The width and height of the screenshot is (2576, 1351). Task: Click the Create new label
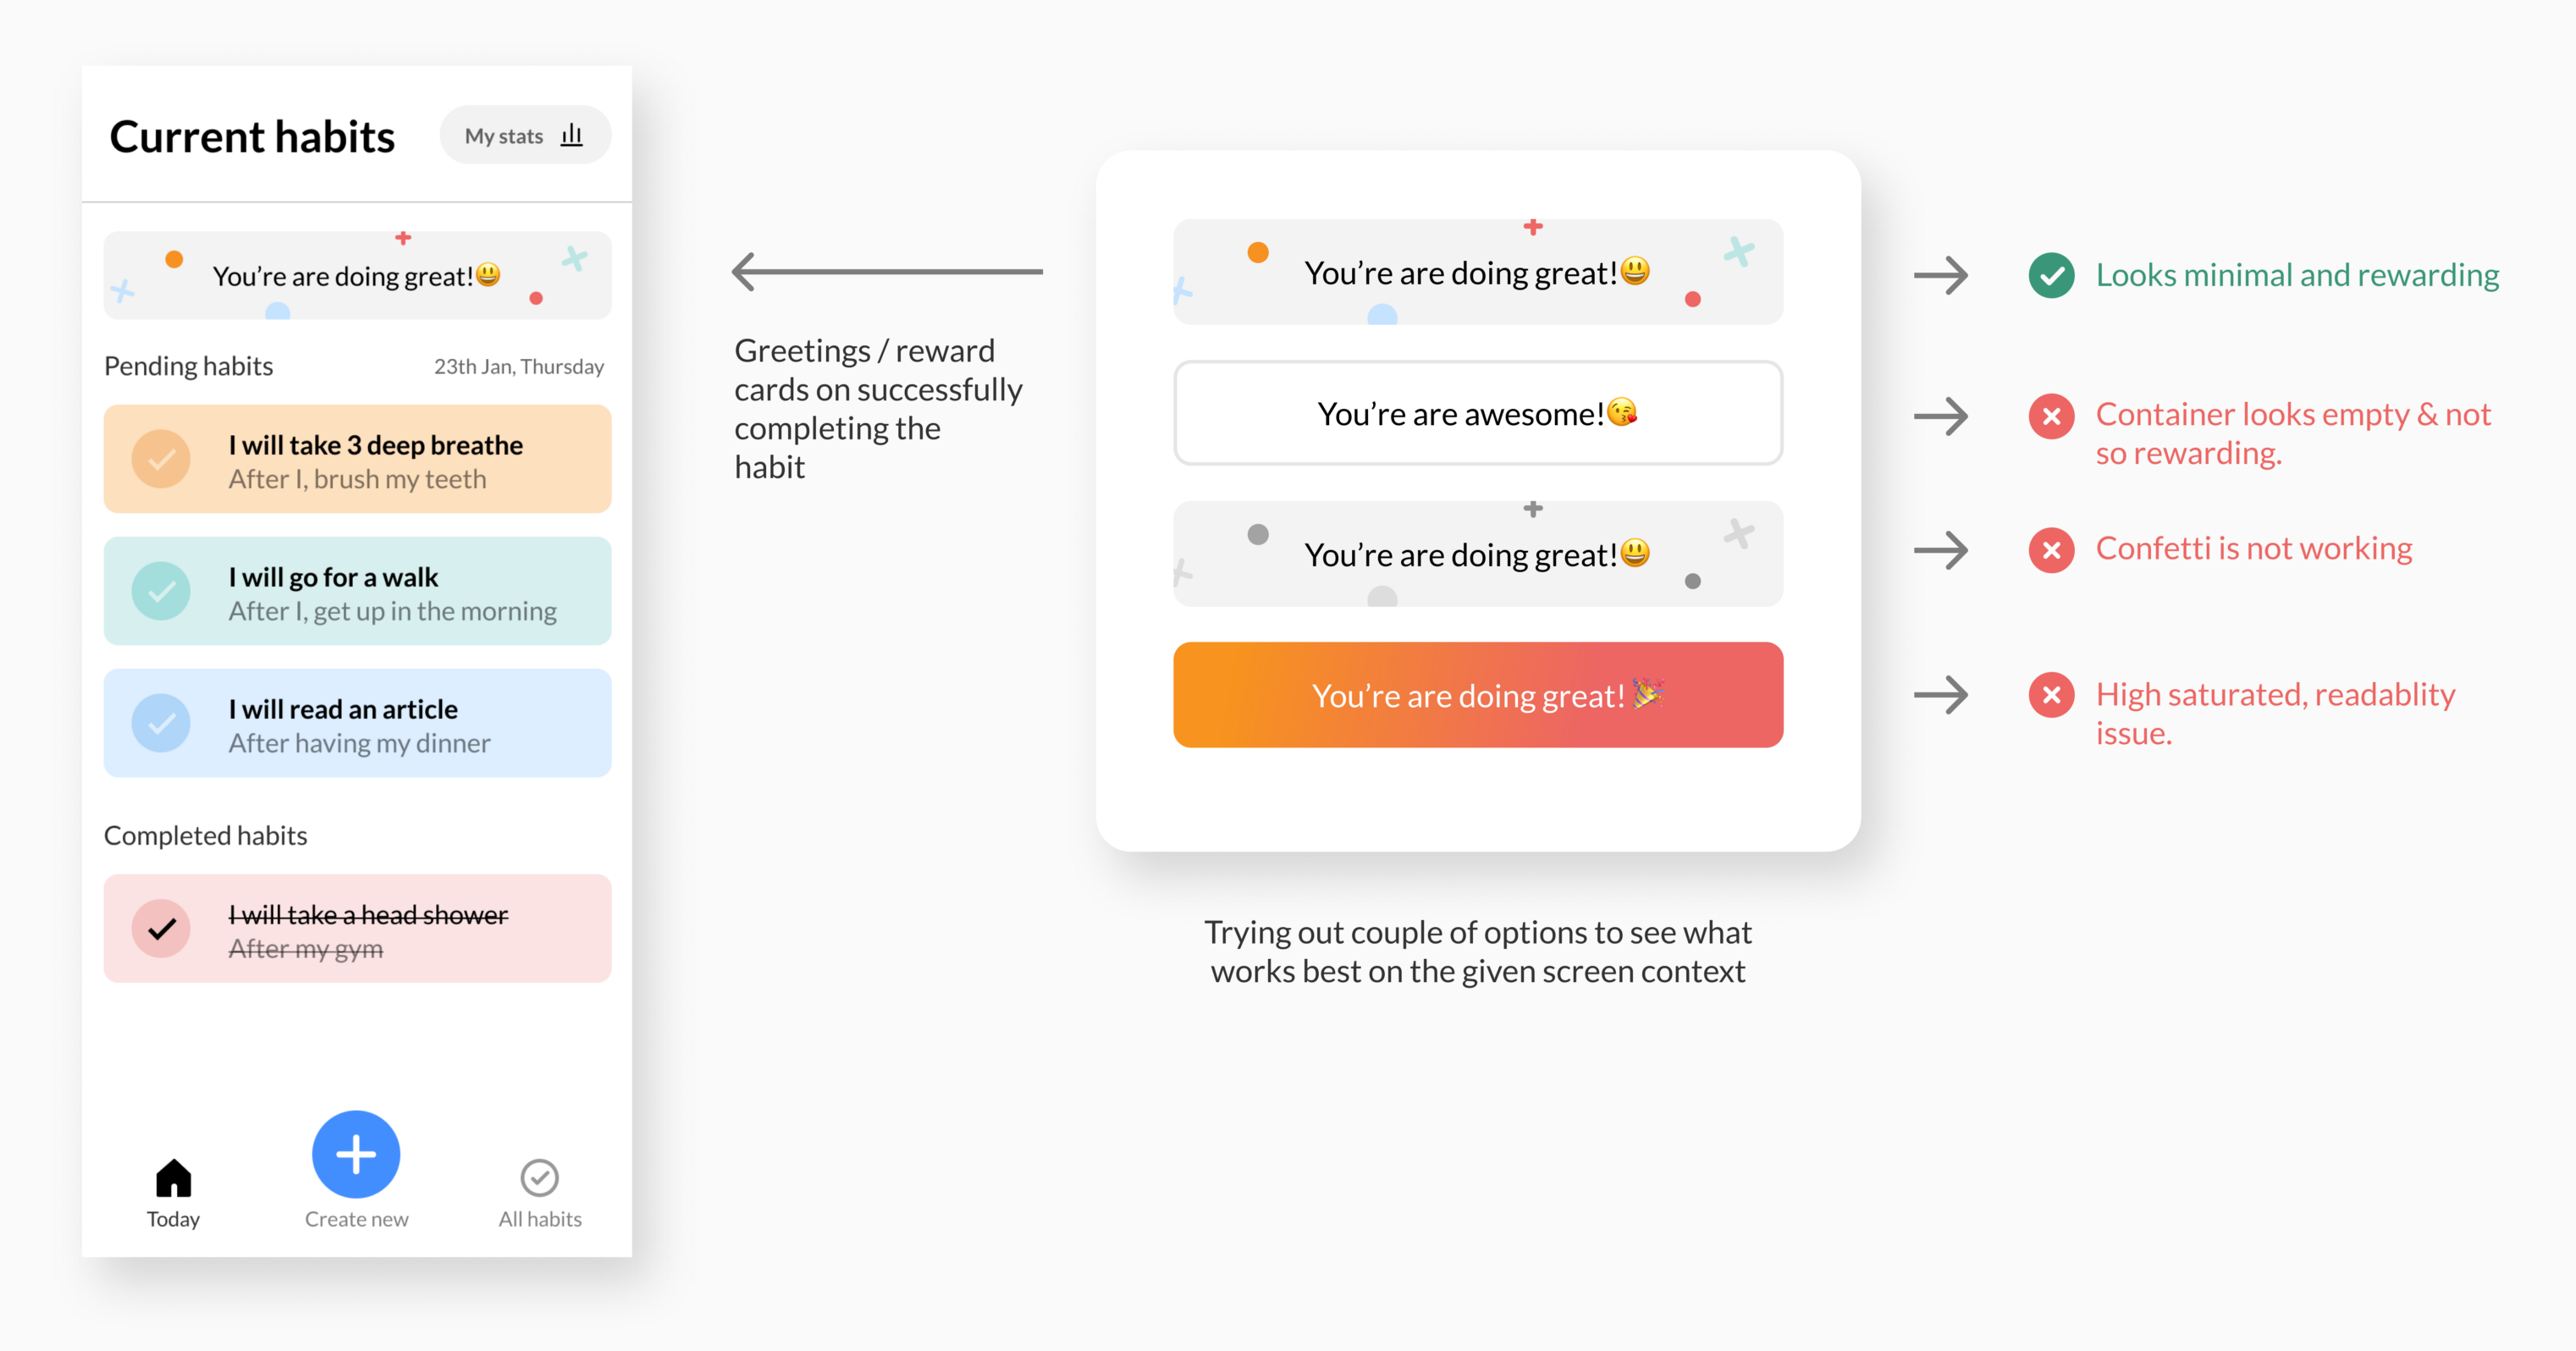(x=356, y=1219)
